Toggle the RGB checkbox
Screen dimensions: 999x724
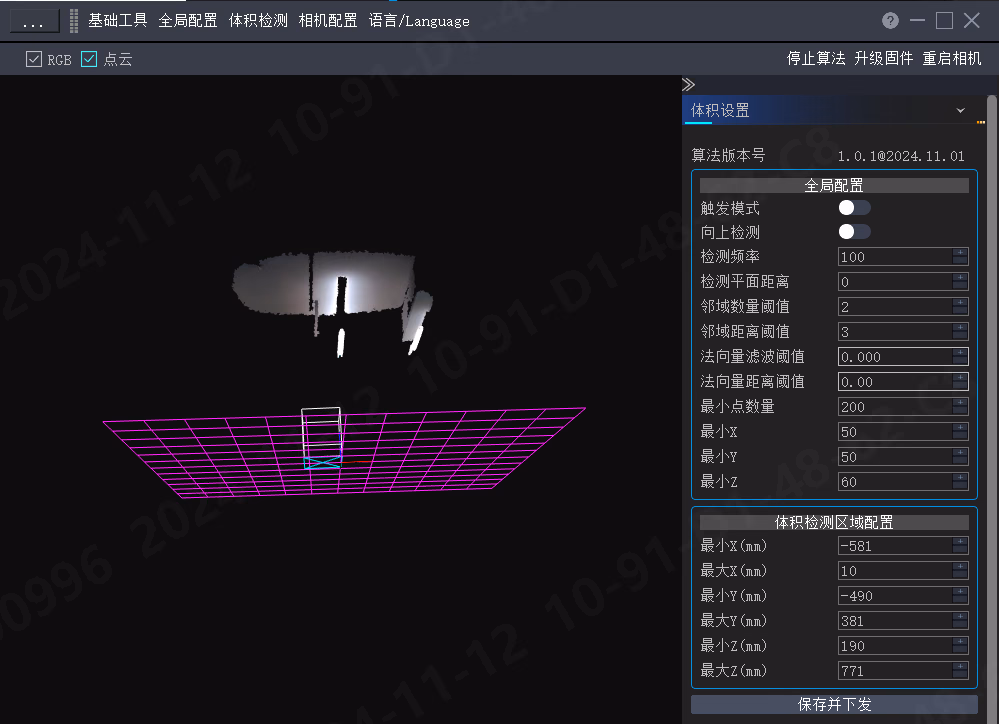tap(34, 59)
